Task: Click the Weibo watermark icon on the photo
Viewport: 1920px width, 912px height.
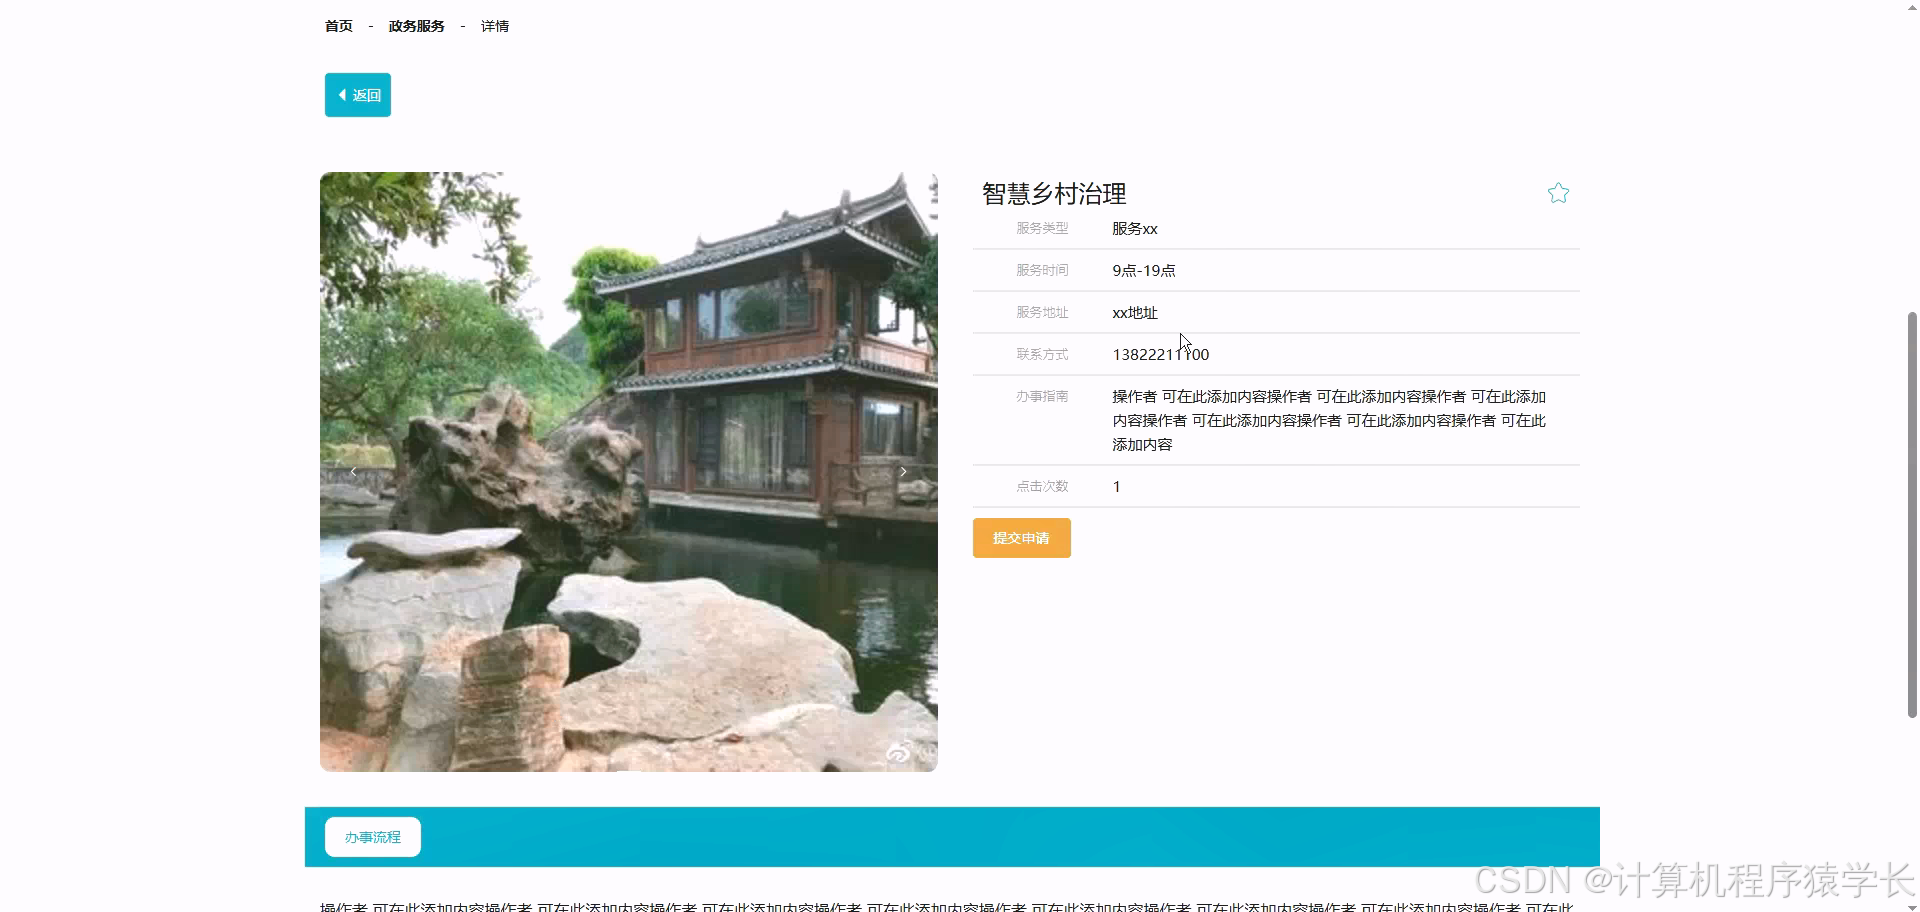Action: [899, 753]
